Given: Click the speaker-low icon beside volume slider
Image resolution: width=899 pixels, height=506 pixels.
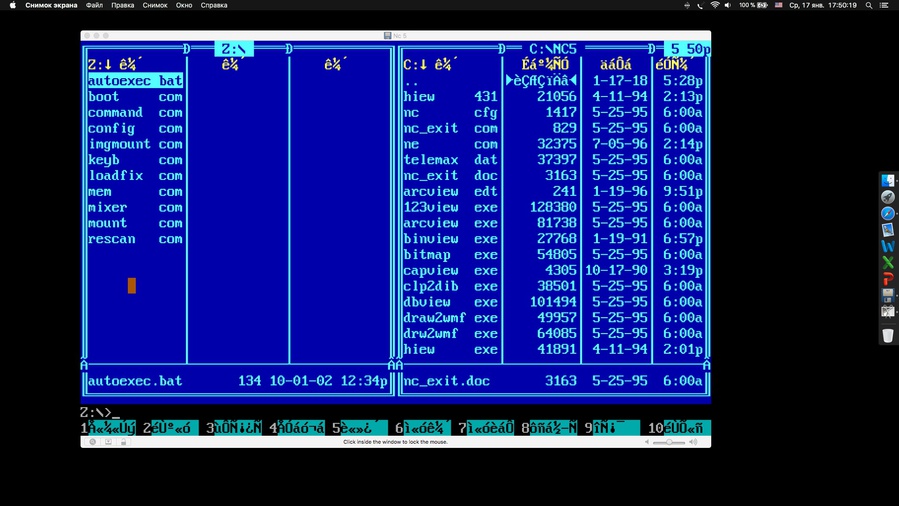Looking at the screenshot, I should pos(647,442).
